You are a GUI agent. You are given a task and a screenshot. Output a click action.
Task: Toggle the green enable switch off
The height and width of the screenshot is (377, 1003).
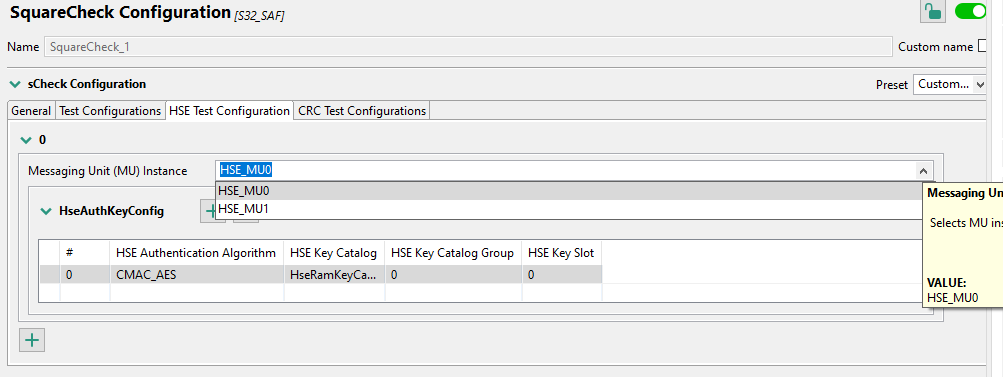(970, 12)
